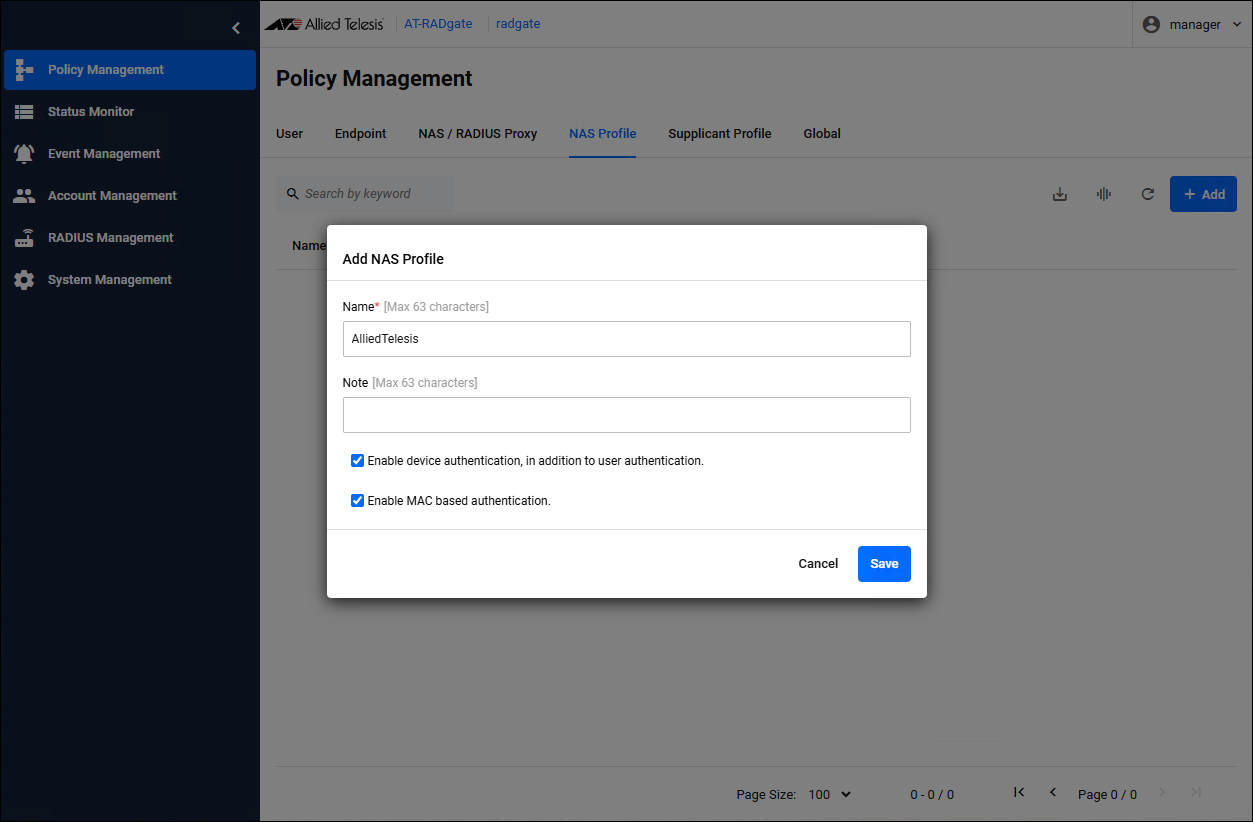Collapse the sidebar with the chevron icon
This screenshot has height=822, width=1253.
[236, 28]
